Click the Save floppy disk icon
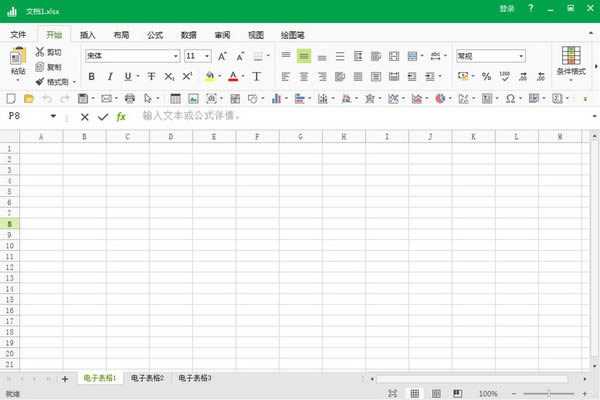This screenshot has width=600, height=400. (83, 99)
